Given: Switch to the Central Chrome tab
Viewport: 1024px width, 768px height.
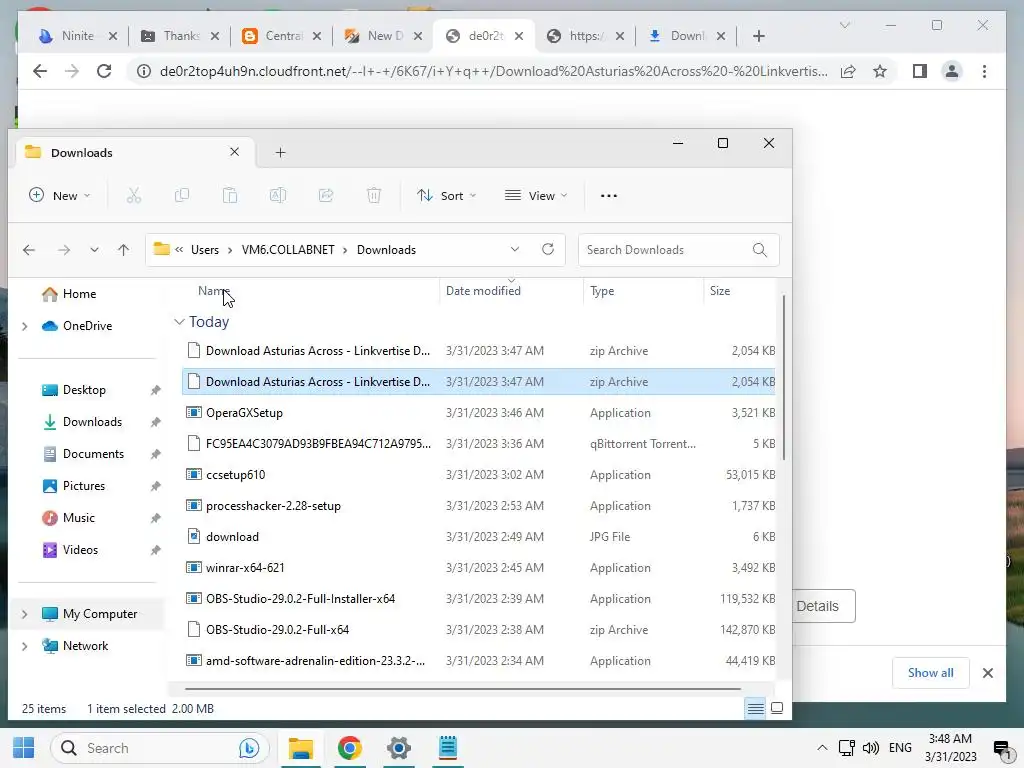Looking at the screenshot, I should tap(282, 36).
